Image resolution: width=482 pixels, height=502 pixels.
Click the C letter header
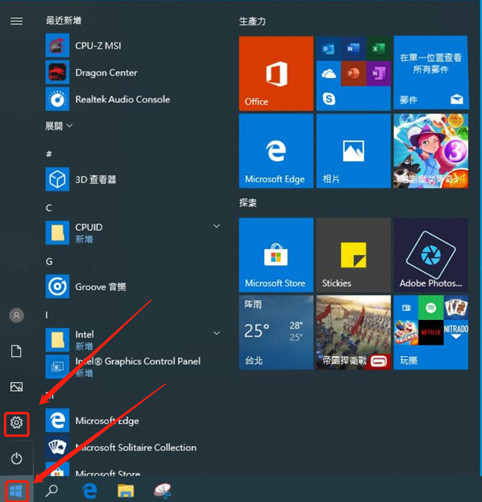[x=49, y=208]
